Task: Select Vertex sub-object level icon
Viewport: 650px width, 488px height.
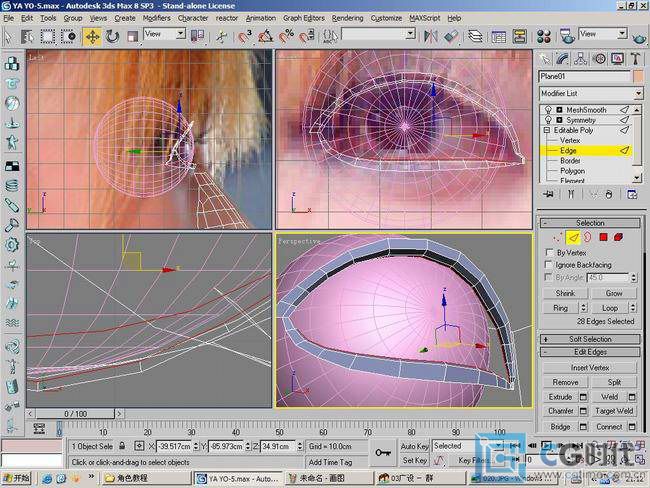Action: pos(558,237)
